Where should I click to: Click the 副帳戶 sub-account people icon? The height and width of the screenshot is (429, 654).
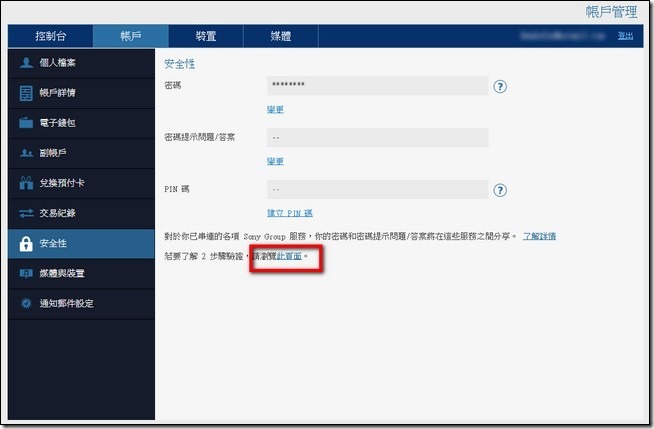26,153
